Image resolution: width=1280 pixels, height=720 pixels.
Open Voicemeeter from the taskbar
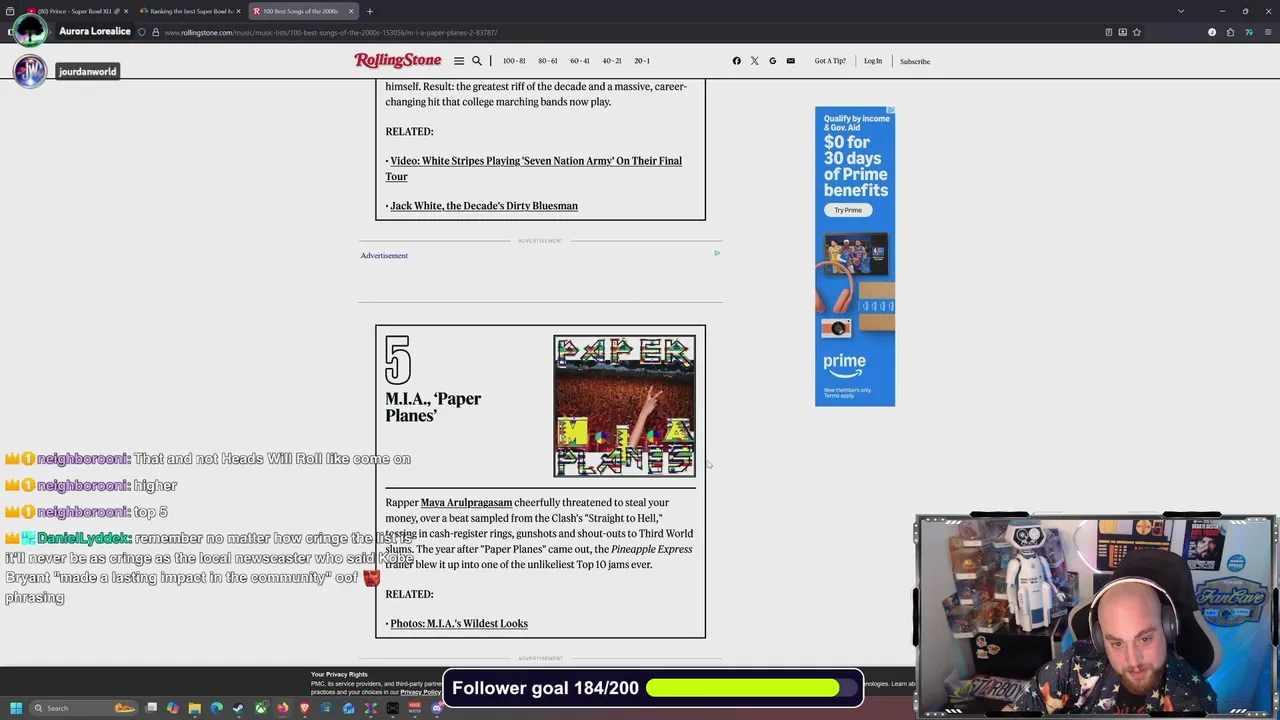(415, 708)
